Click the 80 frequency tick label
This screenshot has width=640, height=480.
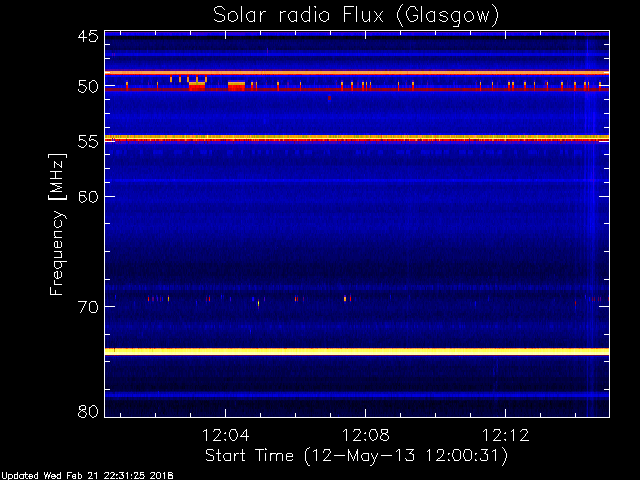click(x=88, y=411)
